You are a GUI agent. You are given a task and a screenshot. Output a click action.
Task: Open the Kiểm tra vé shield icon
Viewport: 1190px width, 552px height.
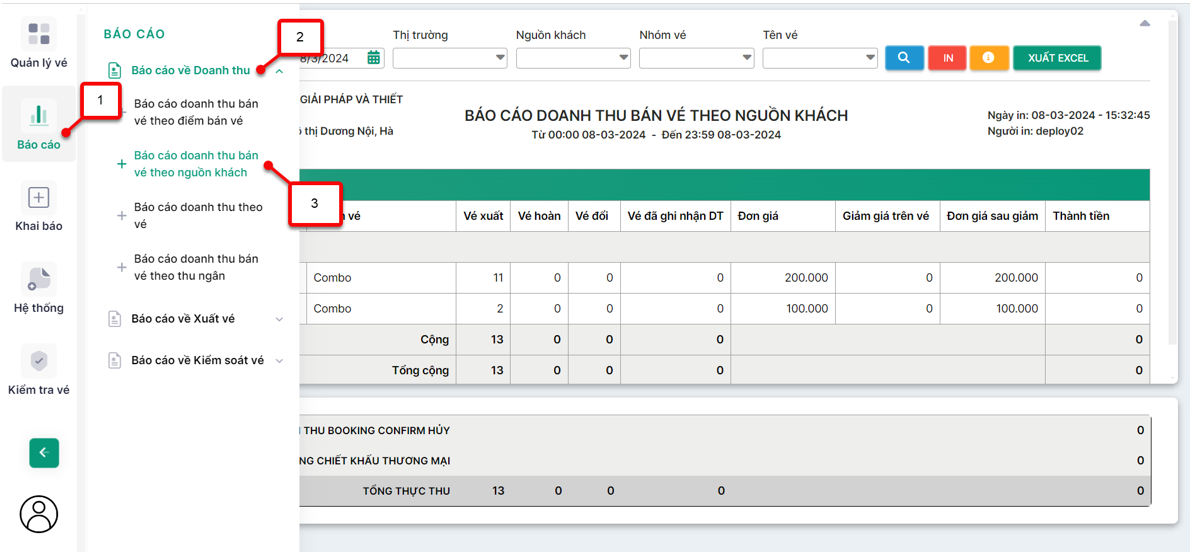click(x=39, y=361)
